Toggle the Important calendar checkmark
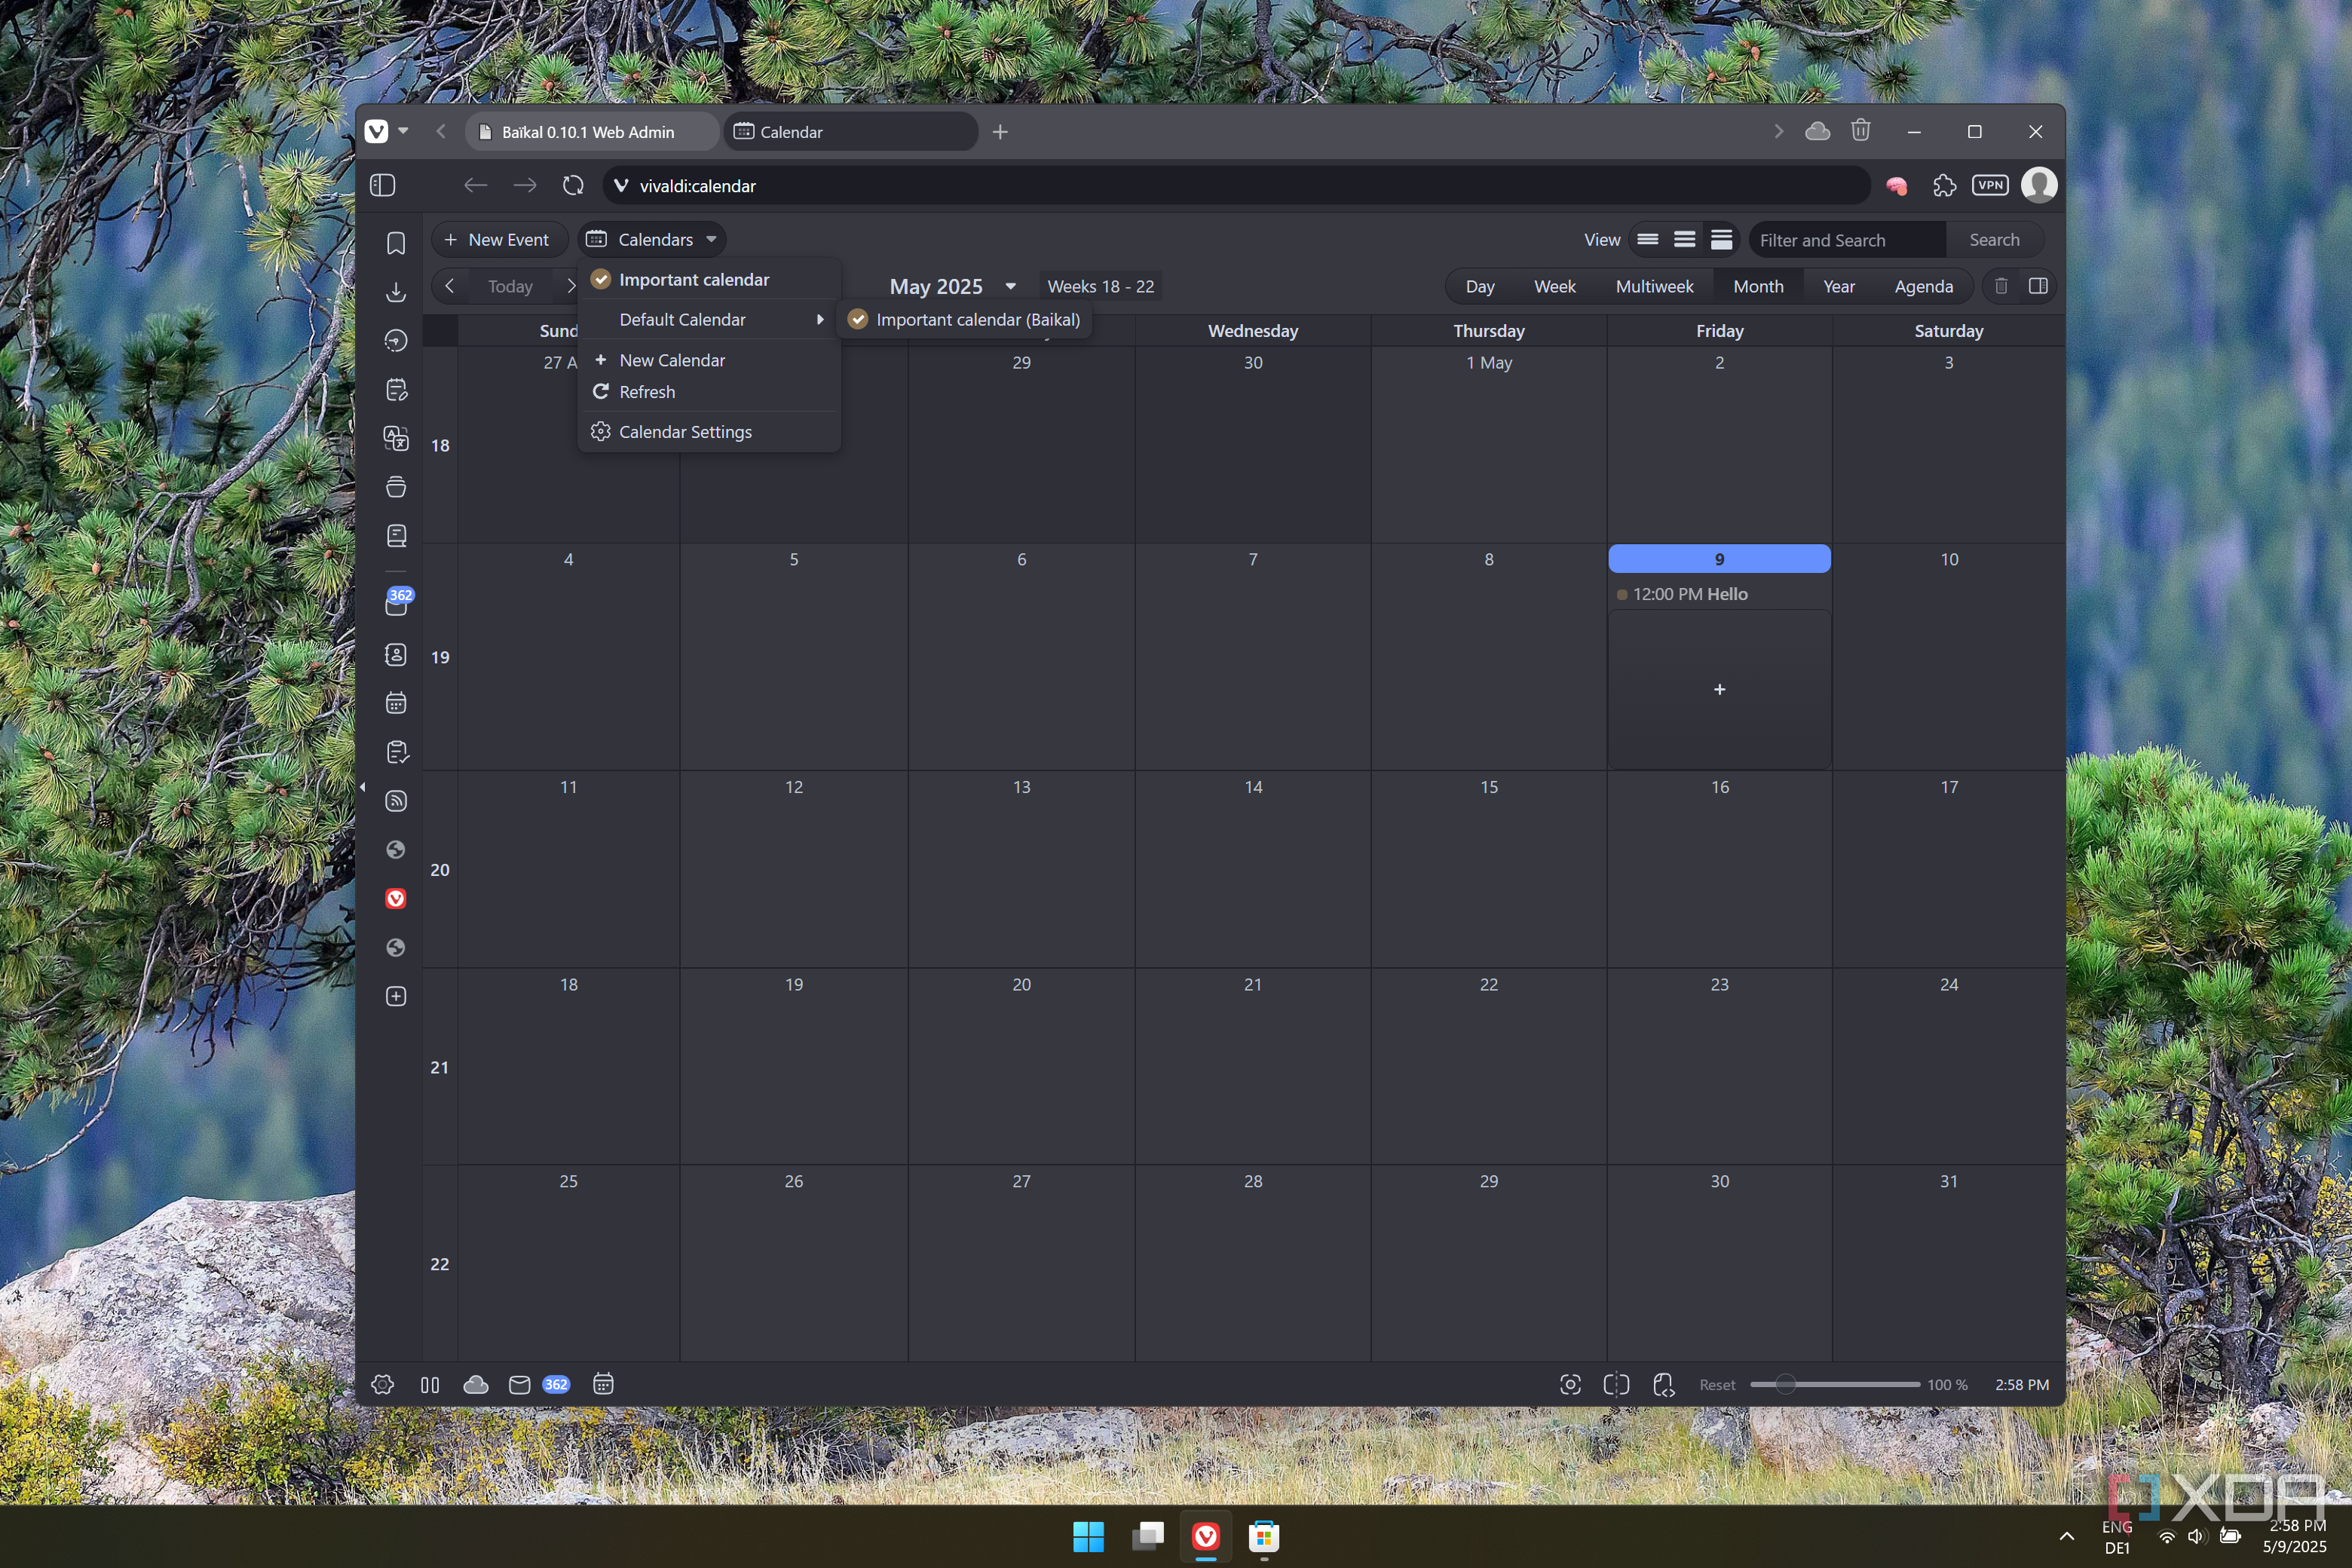 tap(601, 280)
